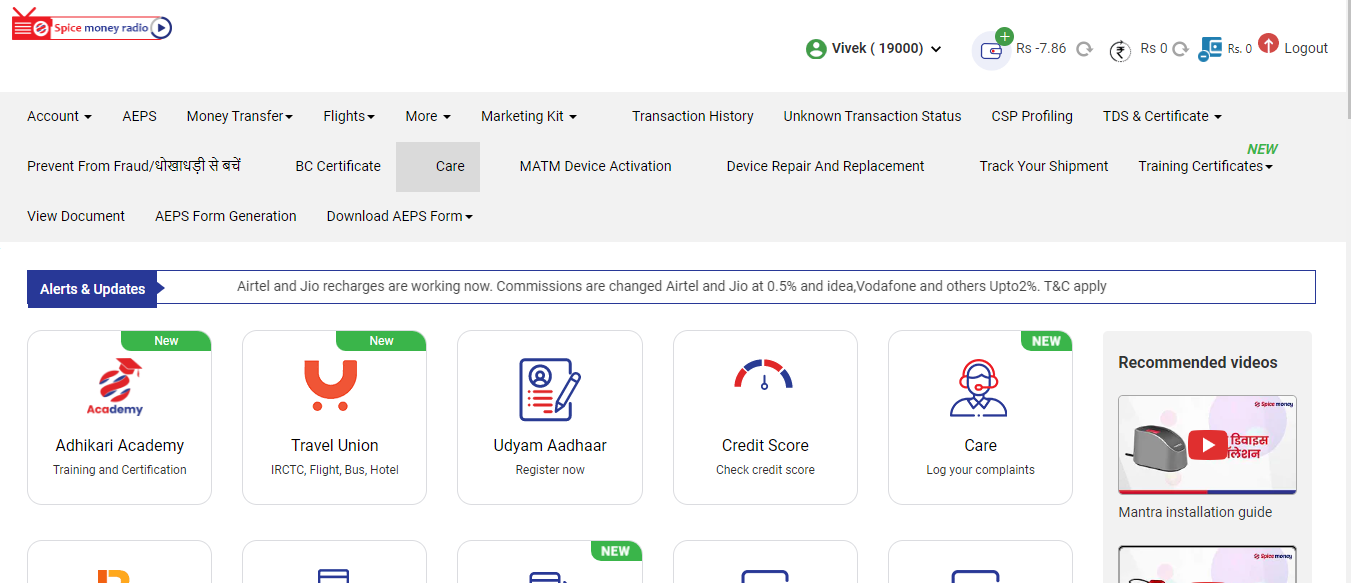Click the Recommended videos heading
The height and width of the screenshot is (583, 1351).
point(1198,362)
